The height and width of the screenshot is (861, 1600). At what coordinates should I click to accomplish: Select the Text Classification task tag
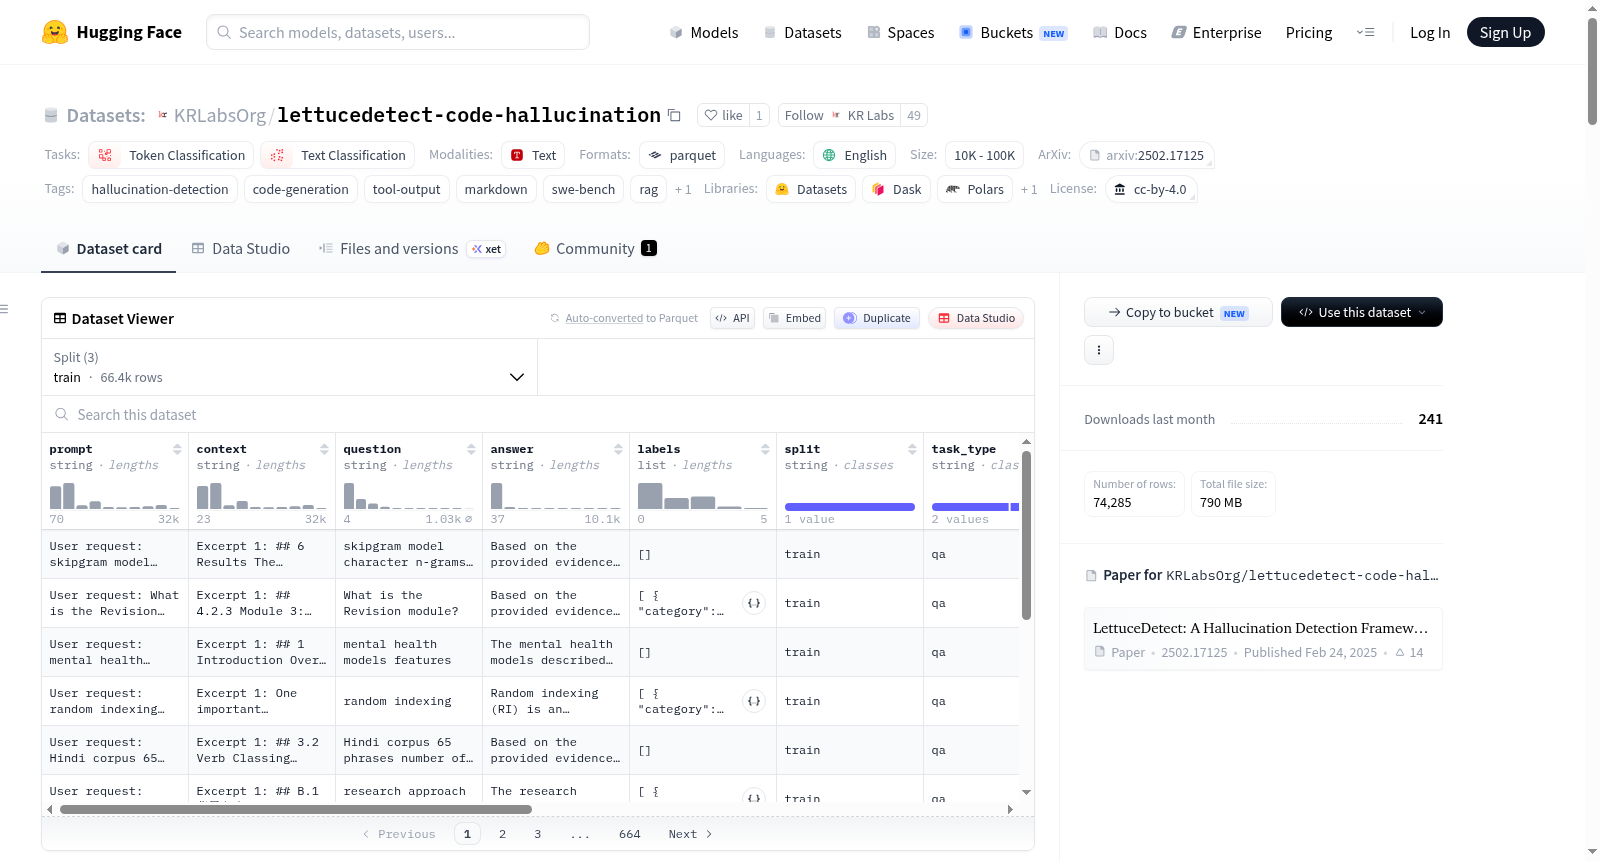[x=338, y=155]
